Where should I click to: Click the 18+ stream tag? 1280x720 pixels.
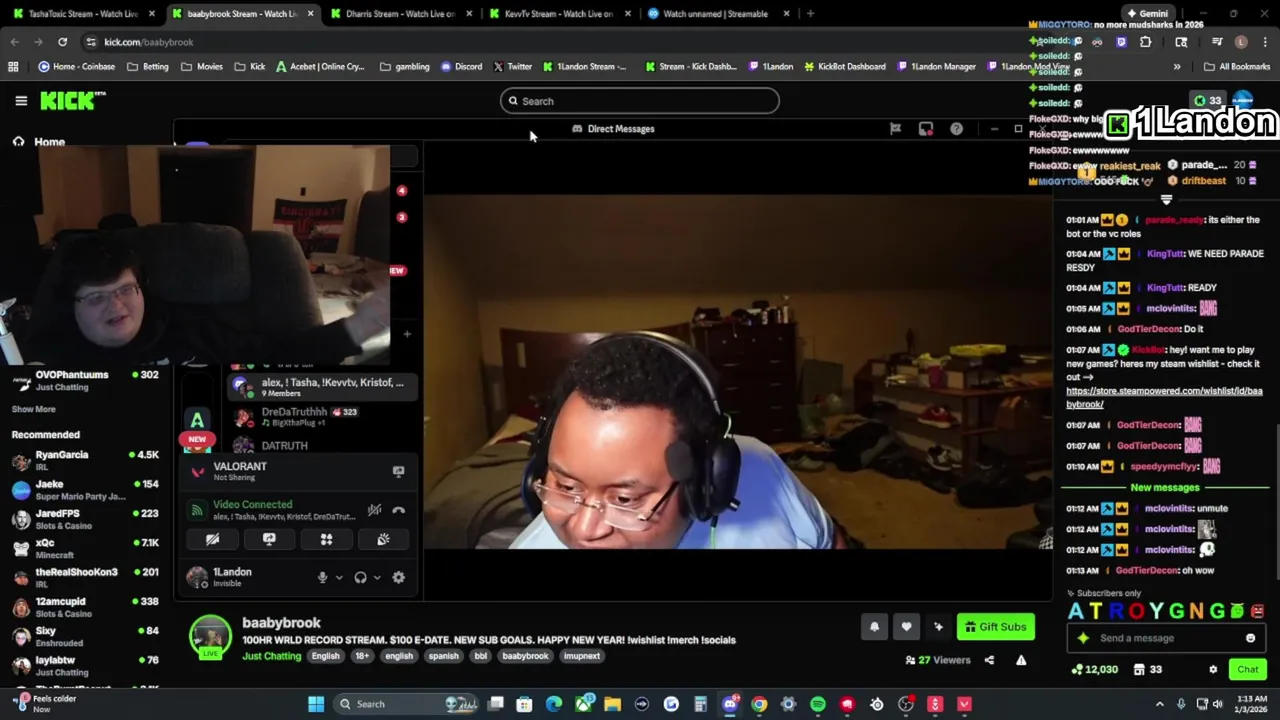(362, 656)
